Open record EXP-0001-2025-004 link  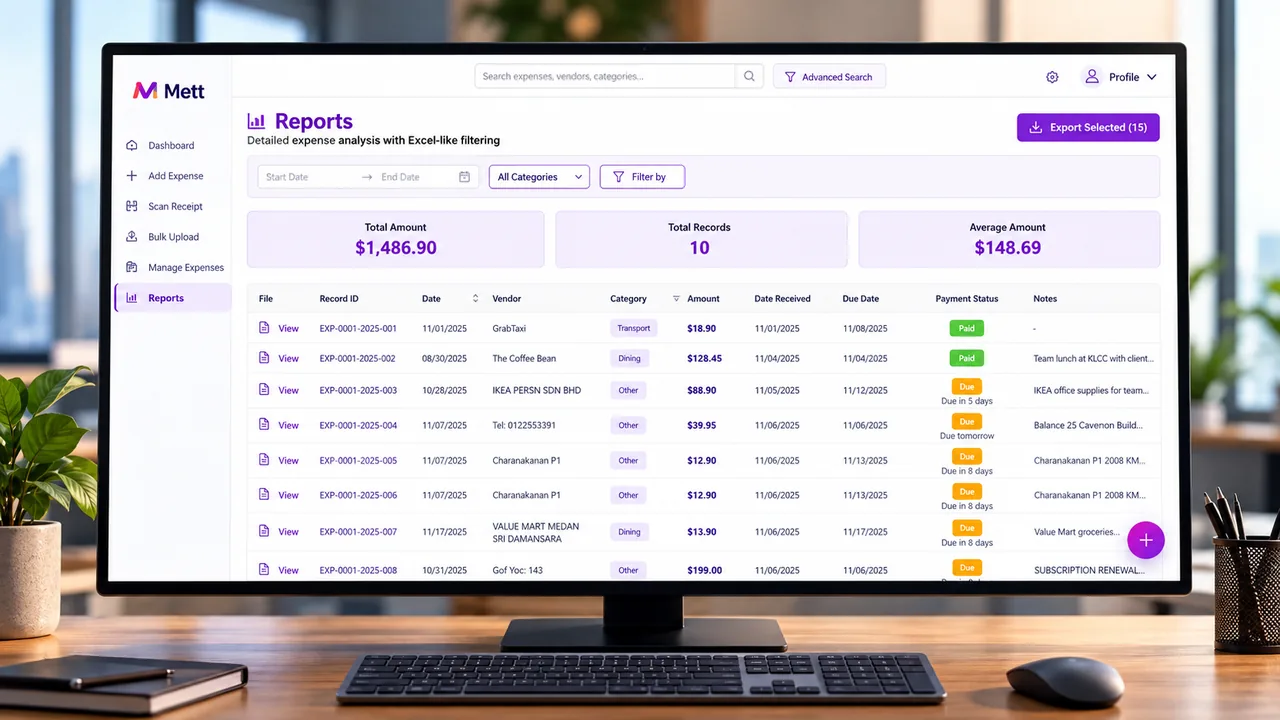(358, 425)
